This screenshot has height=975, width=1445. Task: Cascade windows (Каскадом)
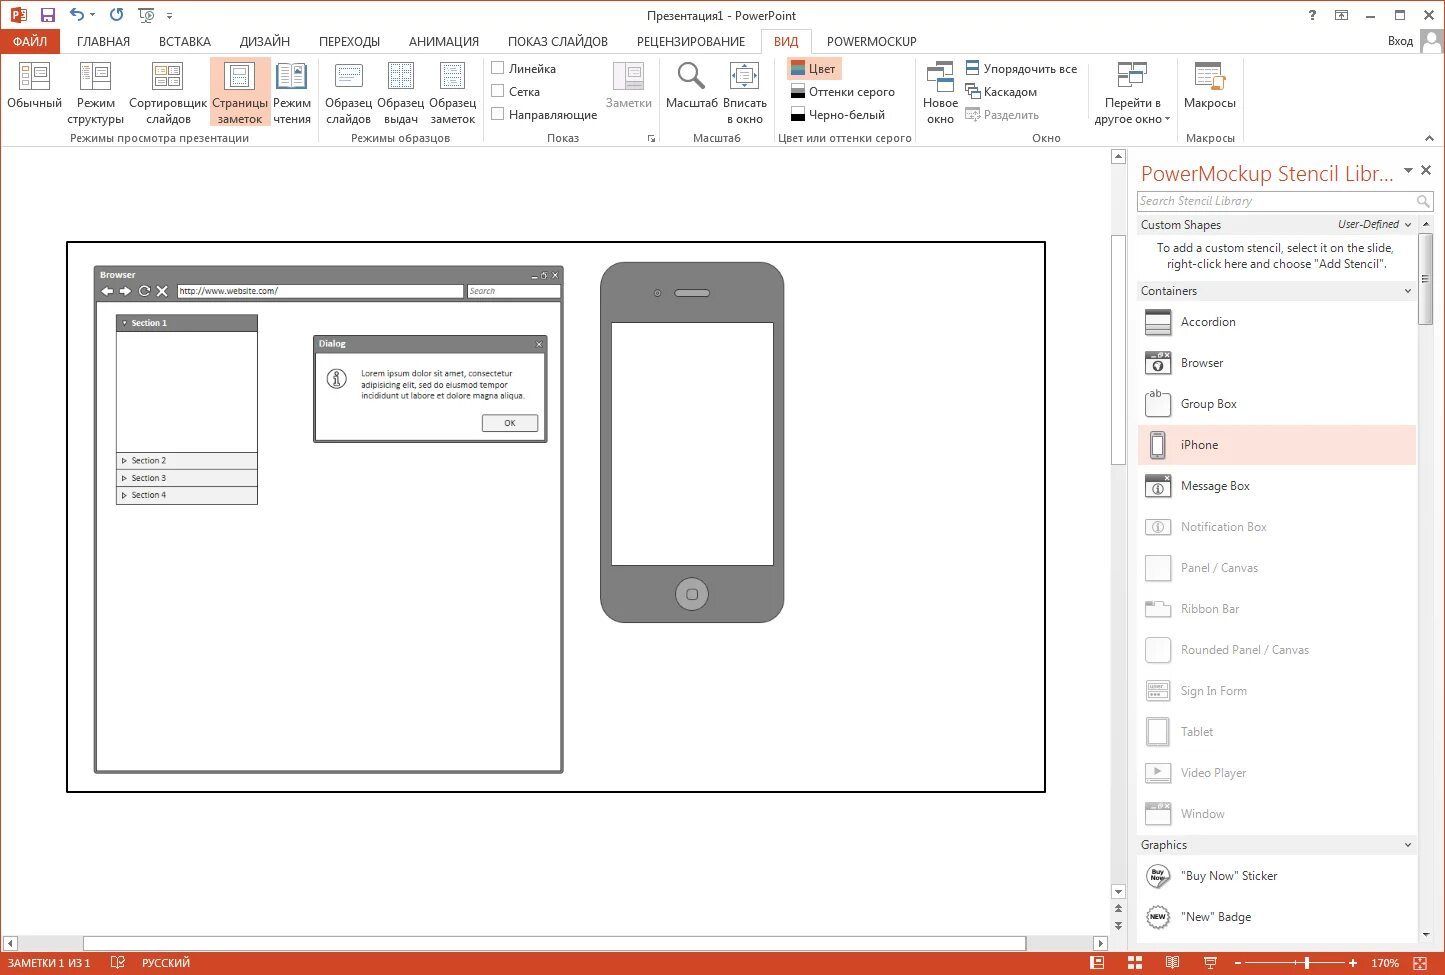point(1001,91)
